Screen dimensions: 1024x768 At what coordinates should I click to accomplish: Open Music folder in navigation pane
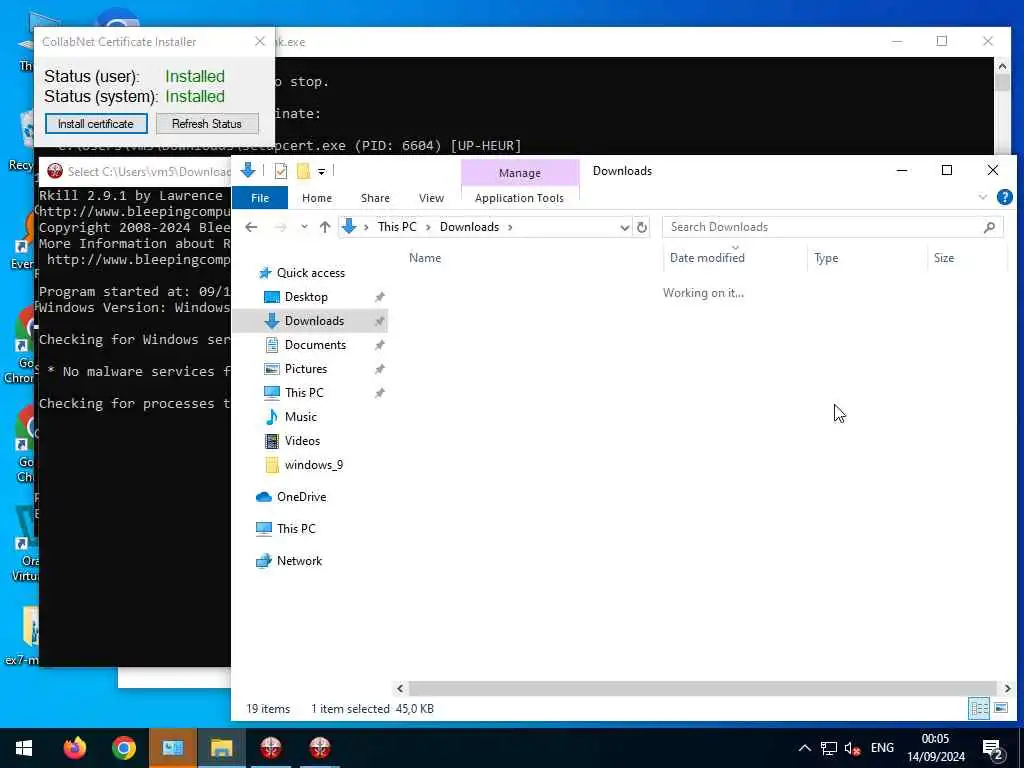coord(300,417)
